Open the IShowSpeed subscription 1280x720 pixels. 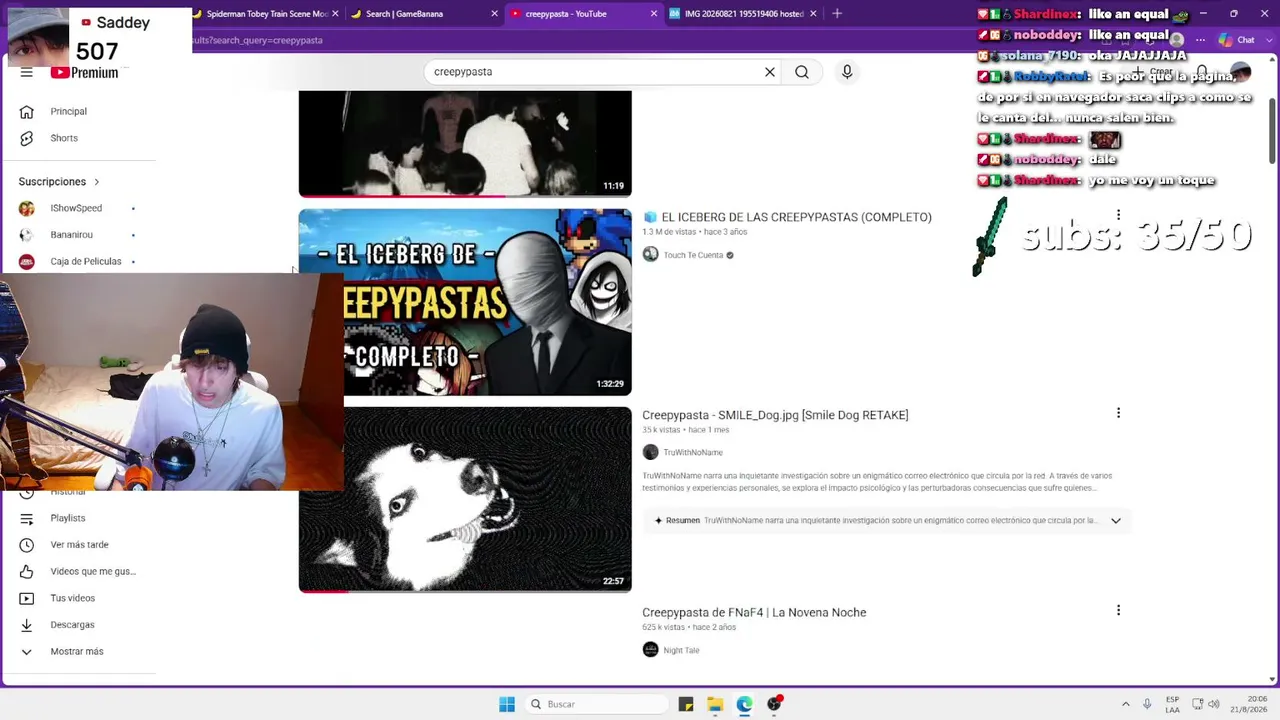(76, 208)
